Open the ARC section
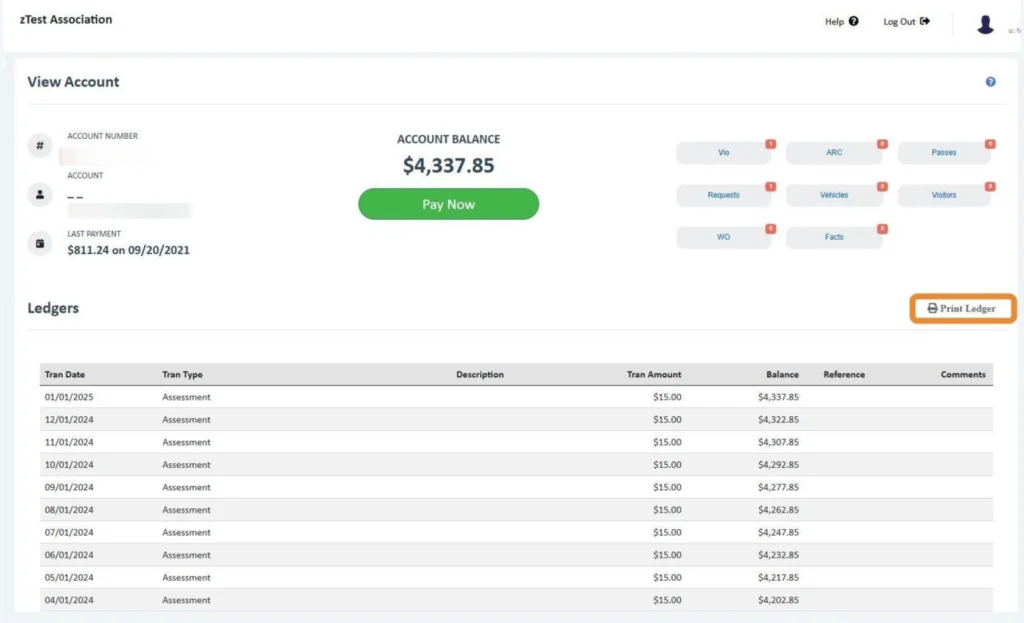Viewport: 1024px width, 623px height. (833, 153)
